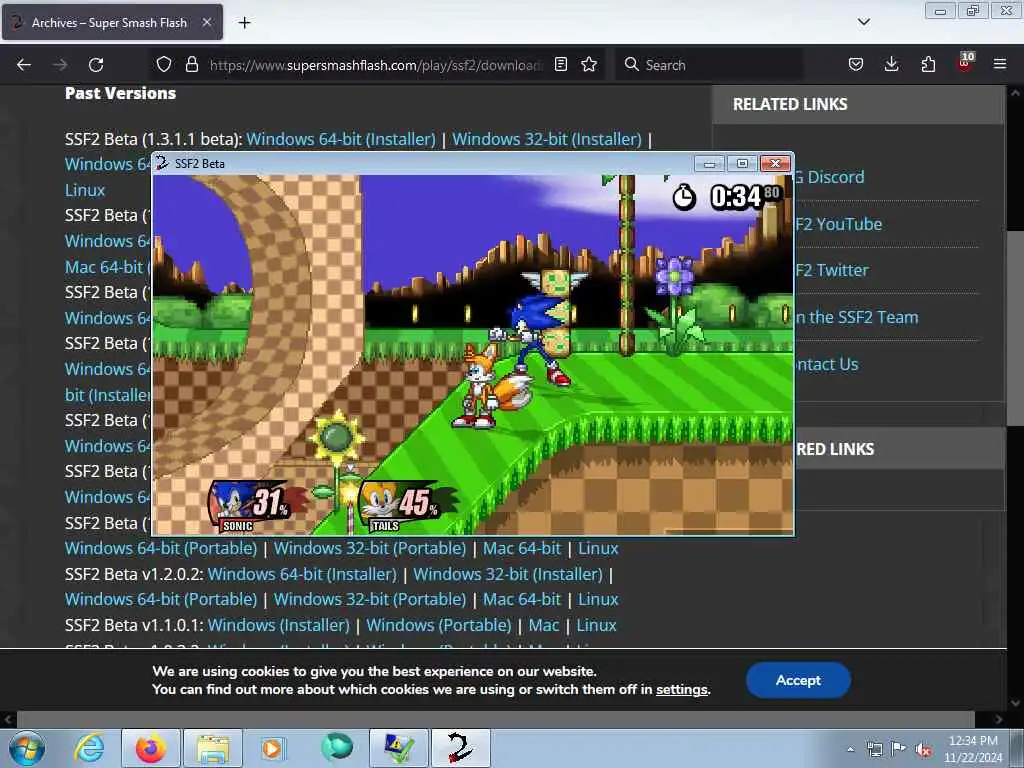Open the network status tray icon
The height and width of the screenshot is (768, 1024).
click(874, 749)
